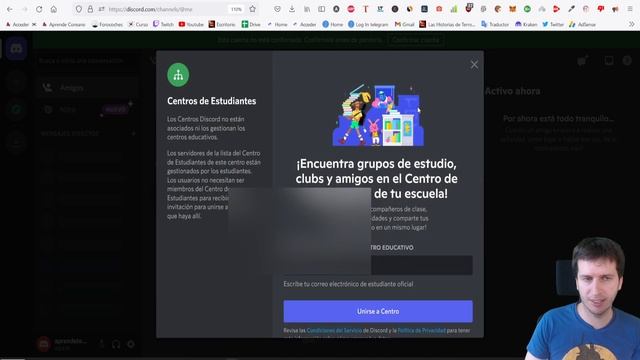Open the Traductor bookmark
Image resolution: width=640 pixels, height=360 pixels.
495,24
